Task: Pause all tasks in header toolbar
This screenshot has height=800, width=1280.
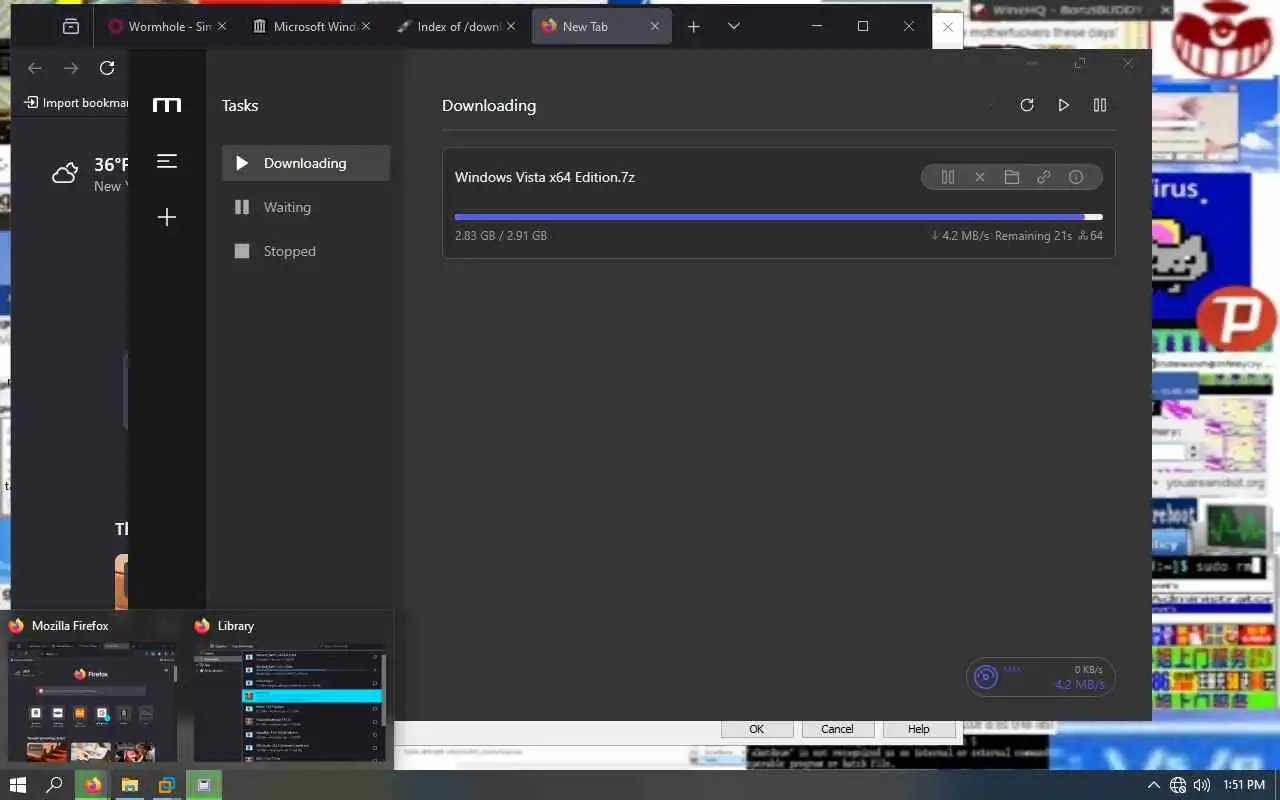Action: 1100,105
